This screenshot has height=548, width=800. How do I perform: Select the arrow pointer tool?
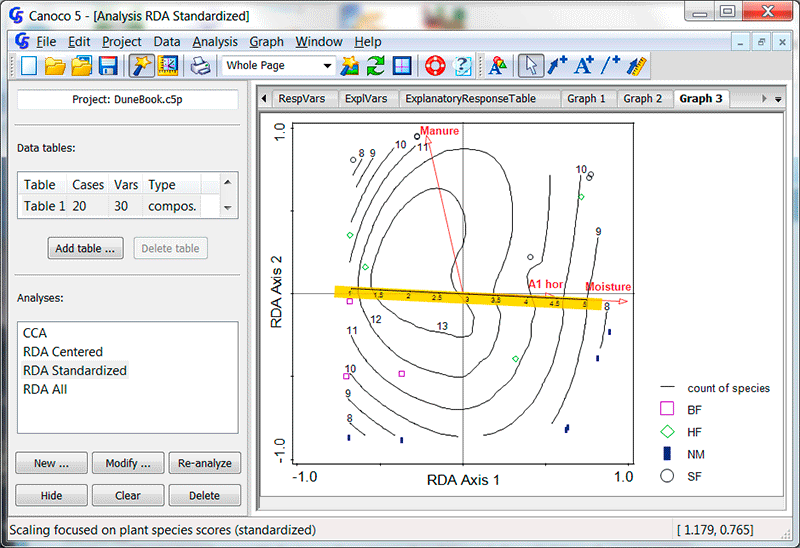click(x=531, y=66)
